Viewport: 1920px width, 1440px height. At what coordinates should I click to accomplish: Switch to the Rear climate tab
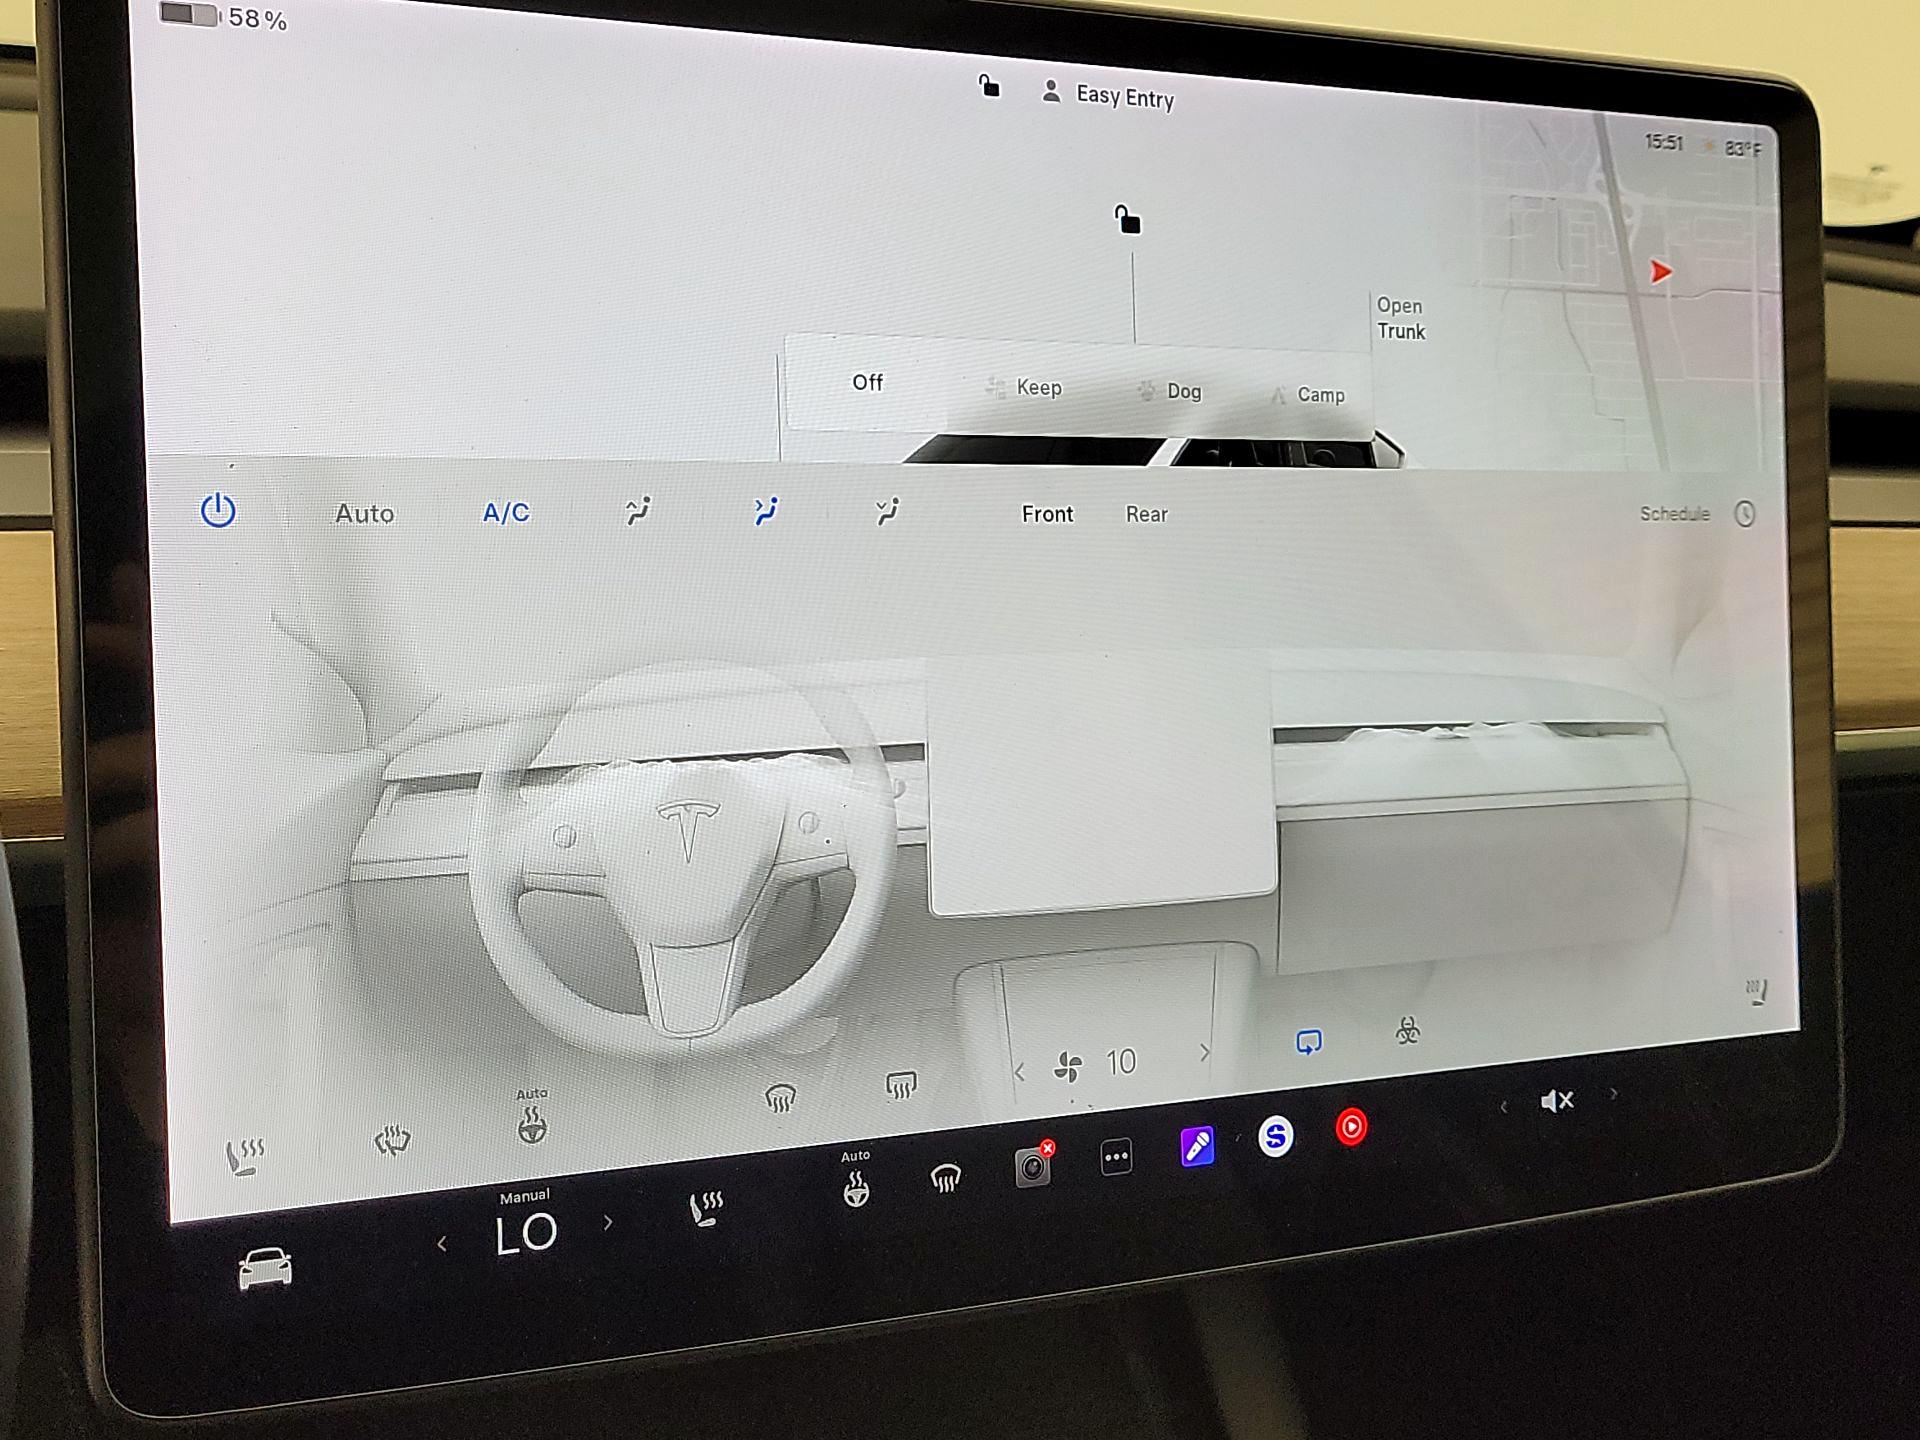[1146, 514]
